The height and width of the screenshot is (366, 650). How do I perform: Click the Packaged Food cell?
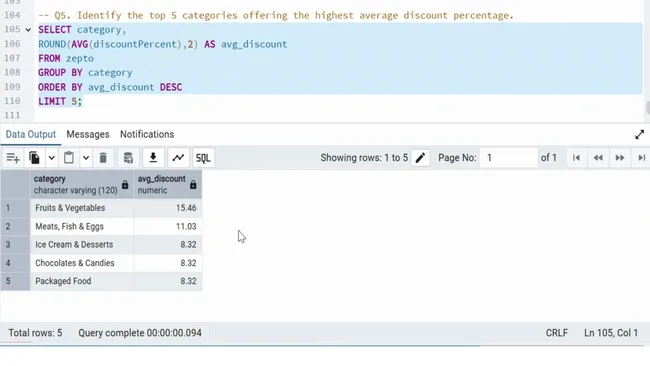tap(82, 281)
